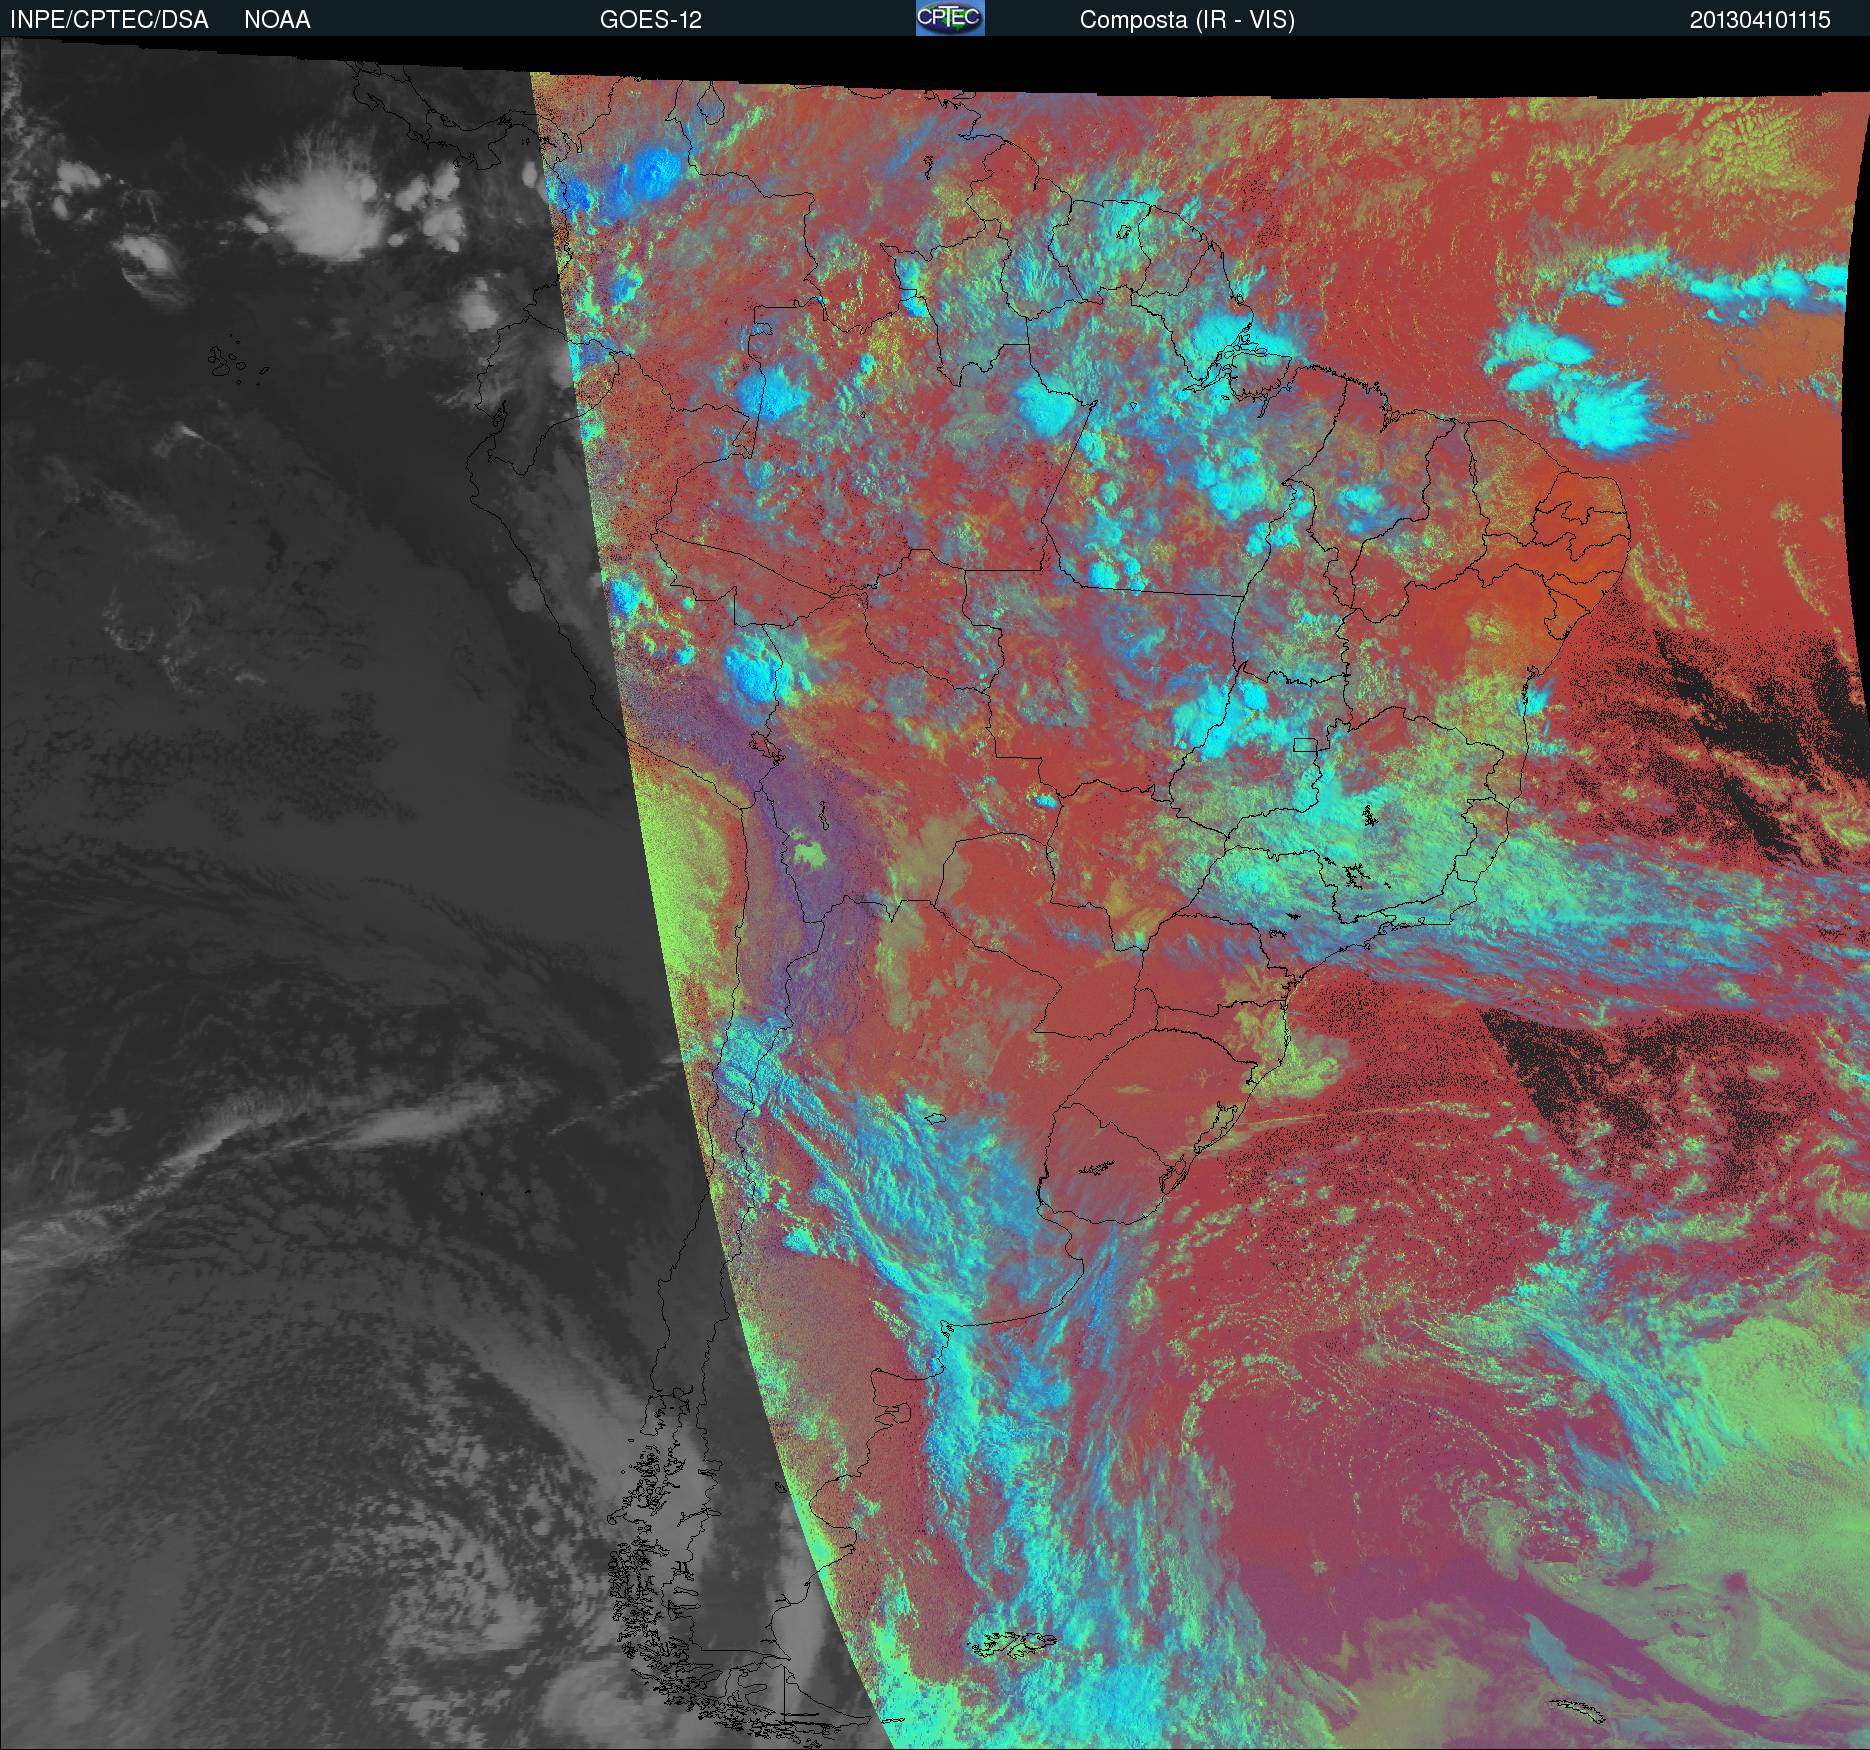Viewport: 1870px width, 1750px height.
Task: Click the Composta (IR - VIS) title
Action: 1187,20
